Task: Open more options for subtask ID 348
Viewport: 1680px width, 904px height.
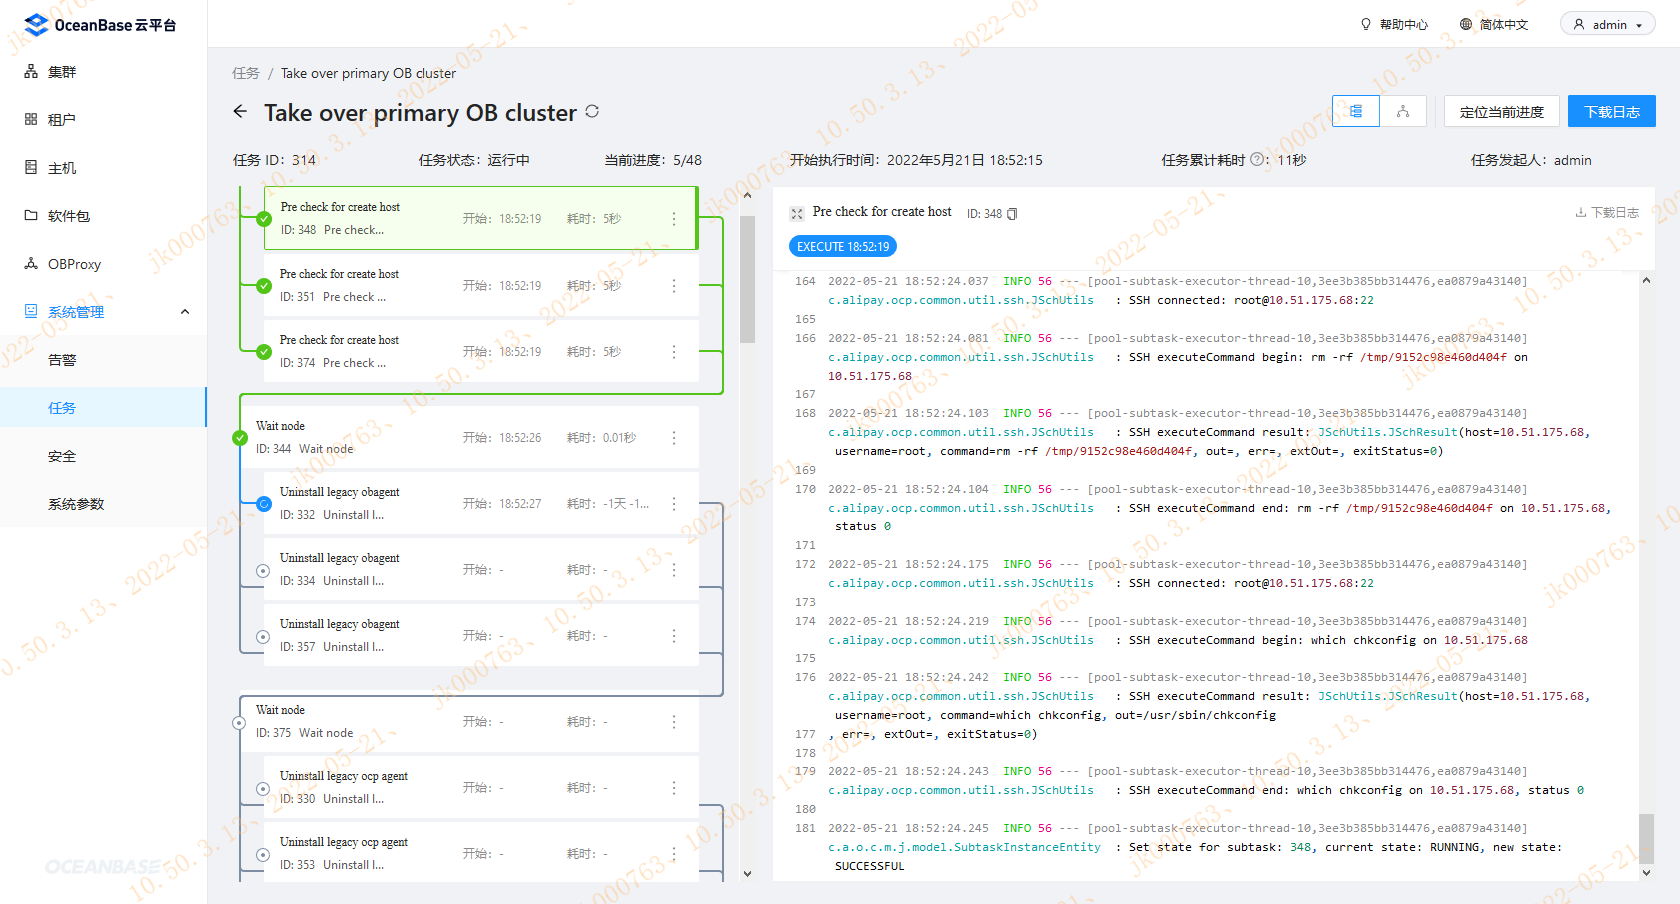Action: (674, 218)
